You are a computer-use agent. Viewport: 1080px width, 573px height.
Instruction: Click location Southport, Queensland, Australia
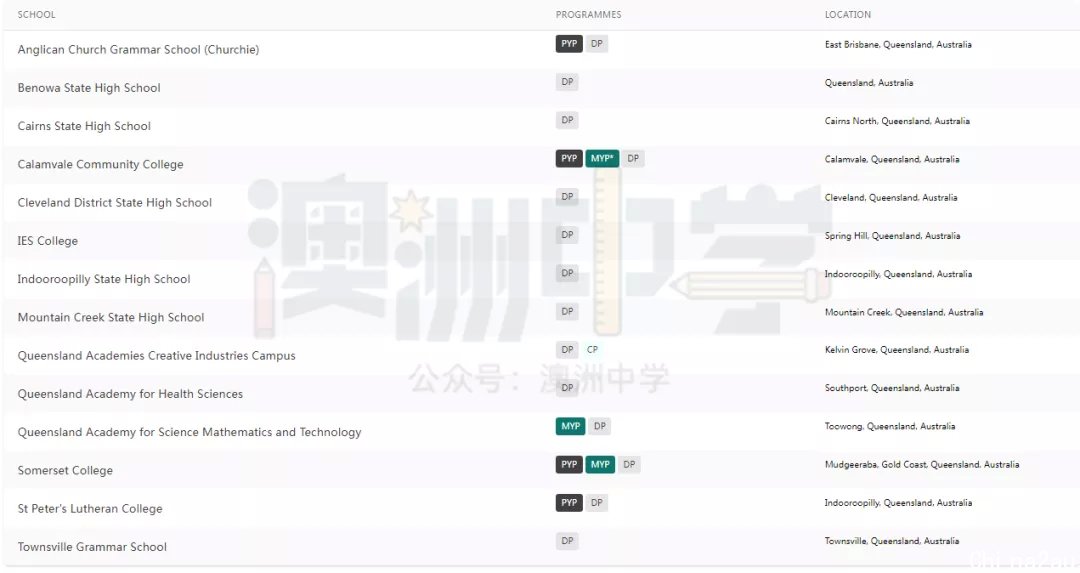click(892, 388)
